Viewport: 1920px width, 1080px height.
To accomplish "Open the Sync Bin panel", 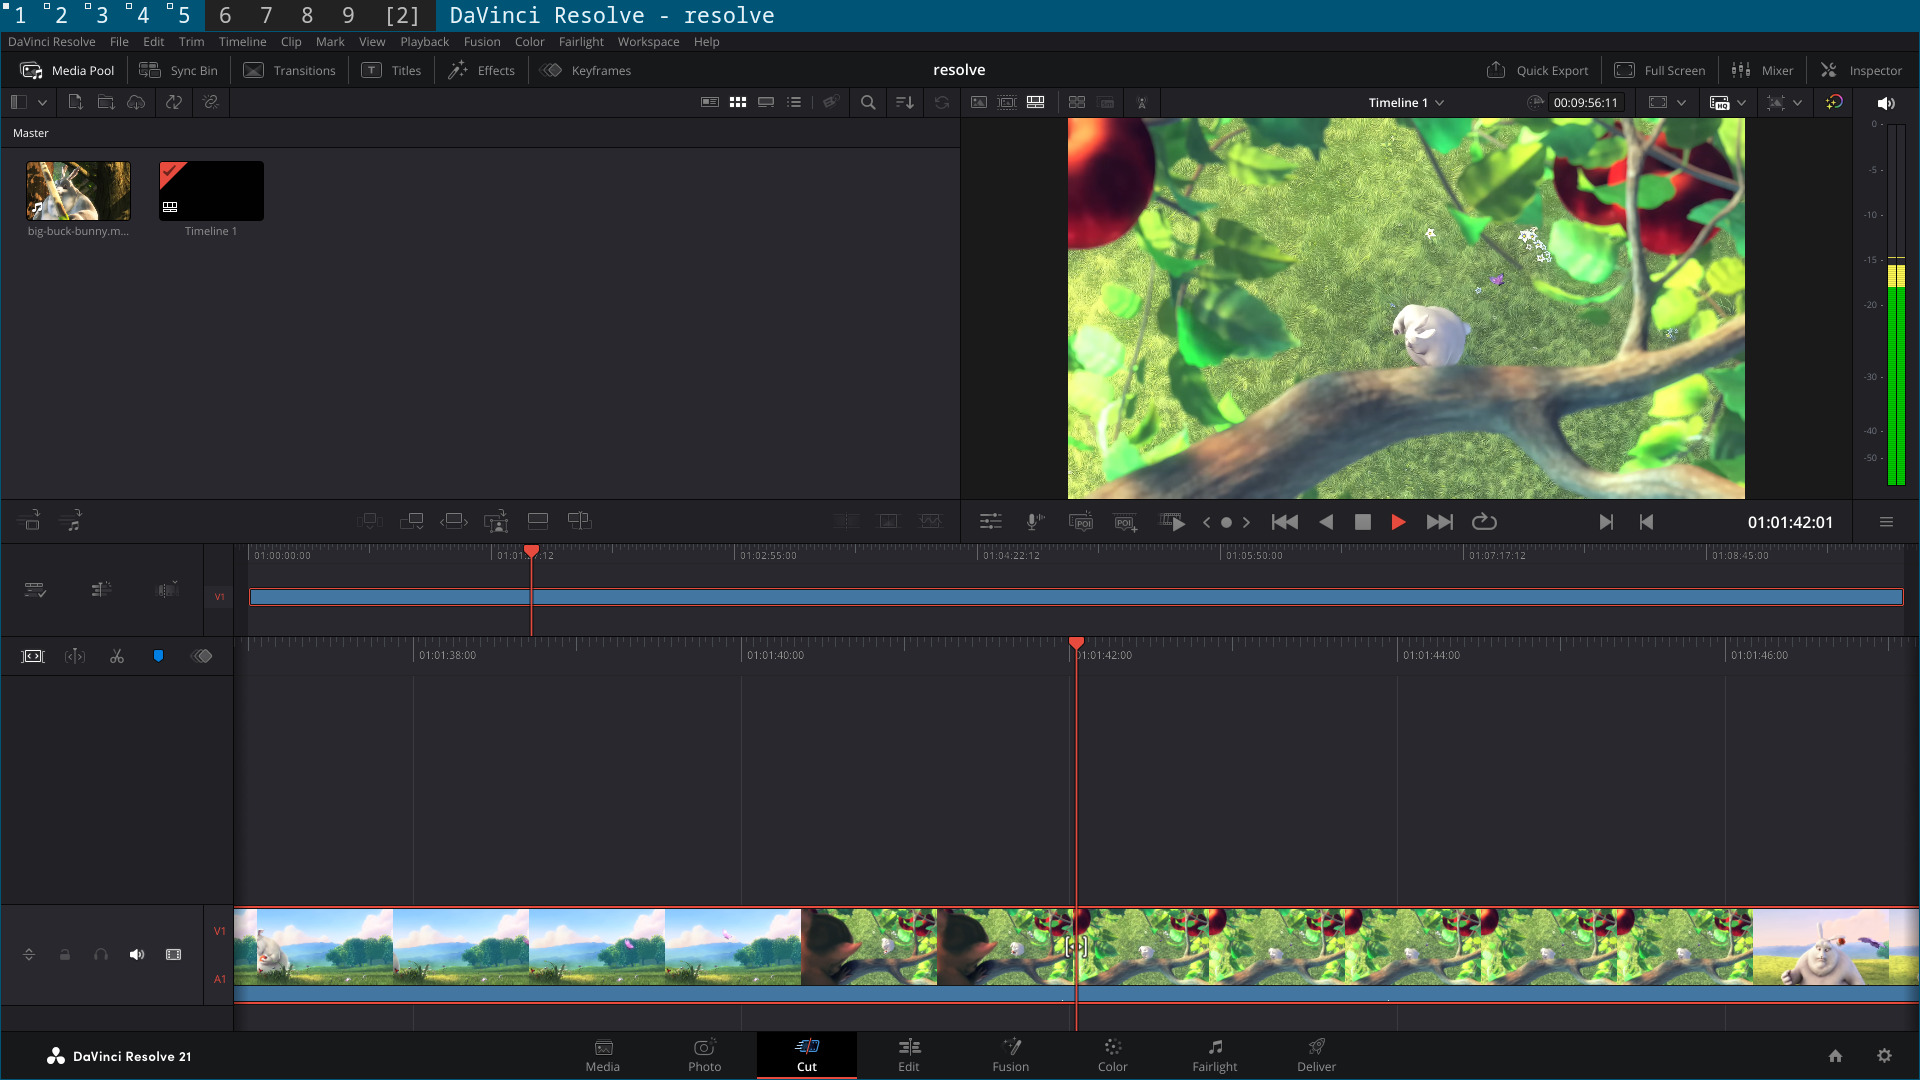I will point(178,70).
